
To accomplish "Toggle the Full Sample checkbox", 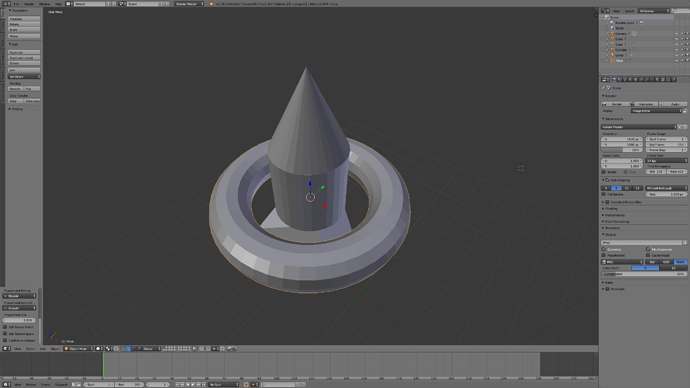I will click(x=604, y=194).
